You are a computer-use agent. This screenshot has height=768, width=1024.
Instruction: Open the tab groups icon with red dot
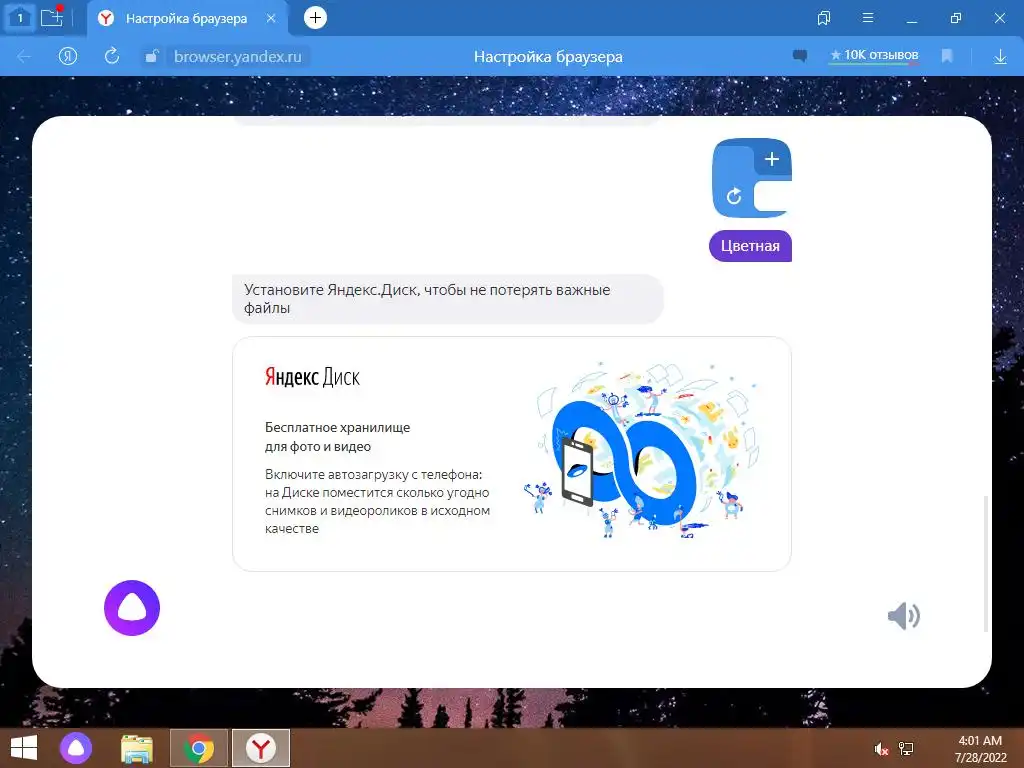(x=52, y=18)
